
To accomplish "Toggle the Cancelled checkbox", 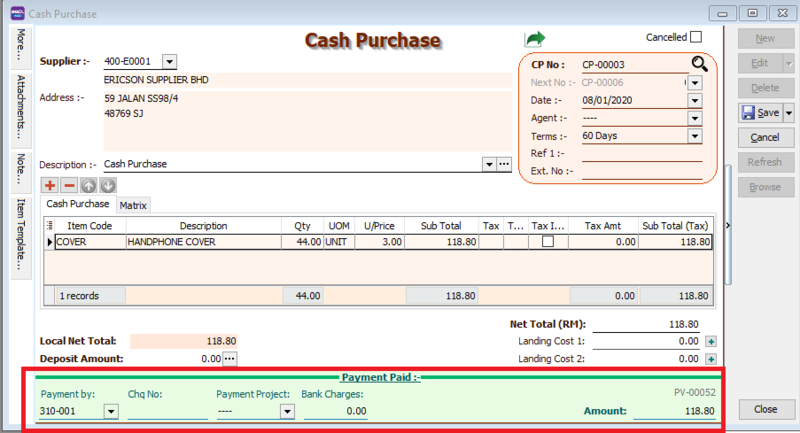I will (696, 37).
